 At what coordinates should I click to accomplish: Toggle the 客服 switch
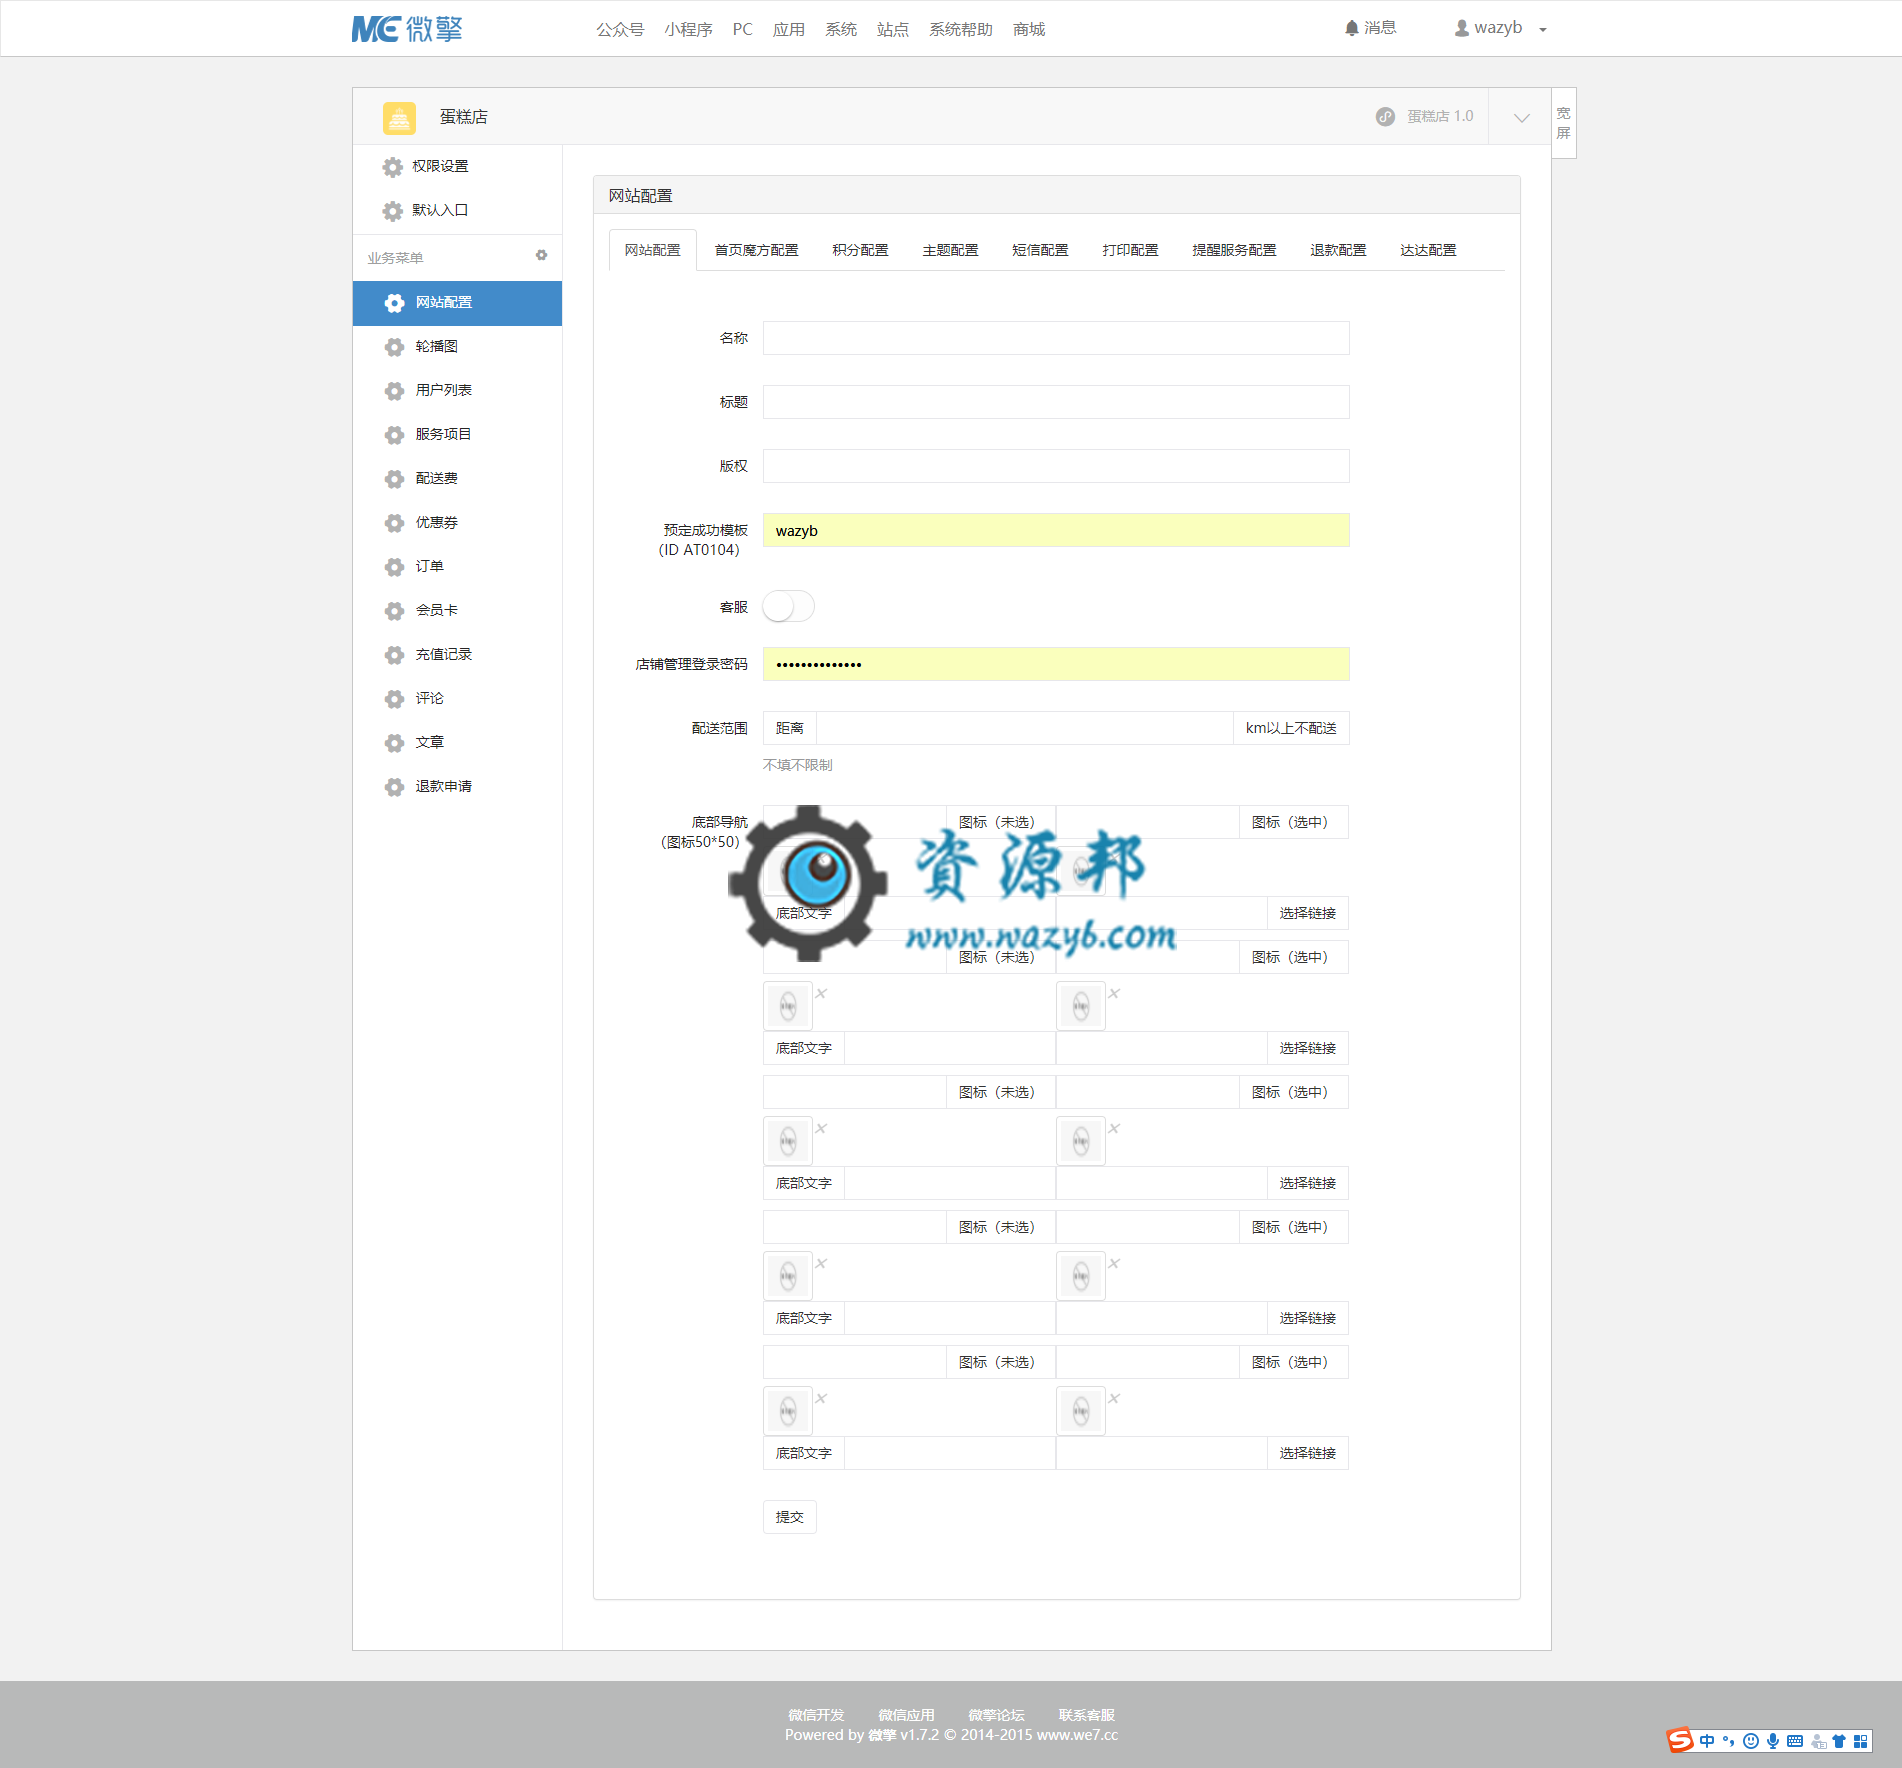(x=789, y=607)
